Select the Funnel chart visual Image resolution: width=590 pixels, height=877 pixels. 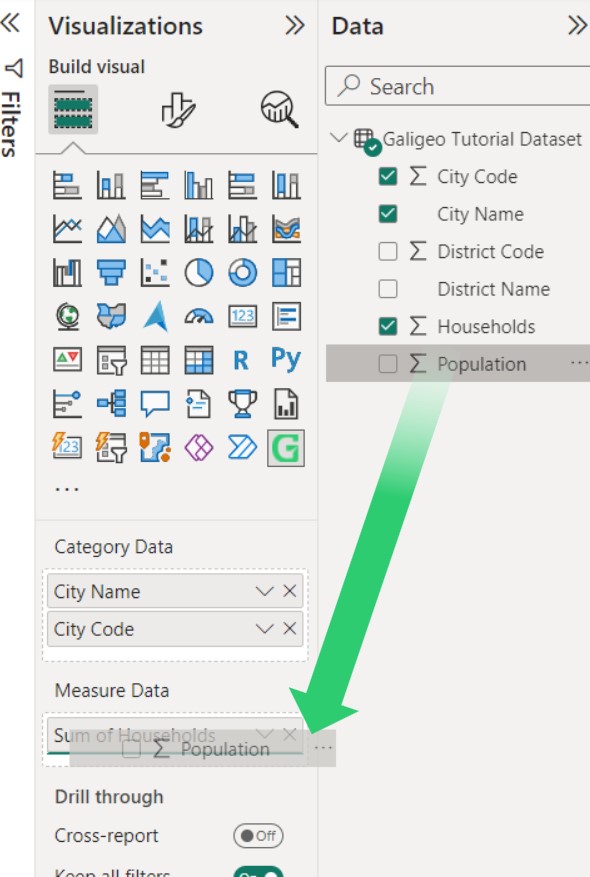111,272
